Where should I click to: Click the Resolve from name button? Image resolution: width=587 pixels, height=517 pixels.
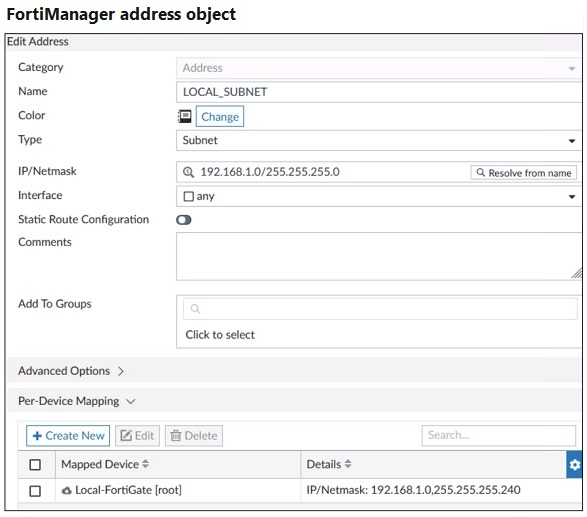pos(524,173)
